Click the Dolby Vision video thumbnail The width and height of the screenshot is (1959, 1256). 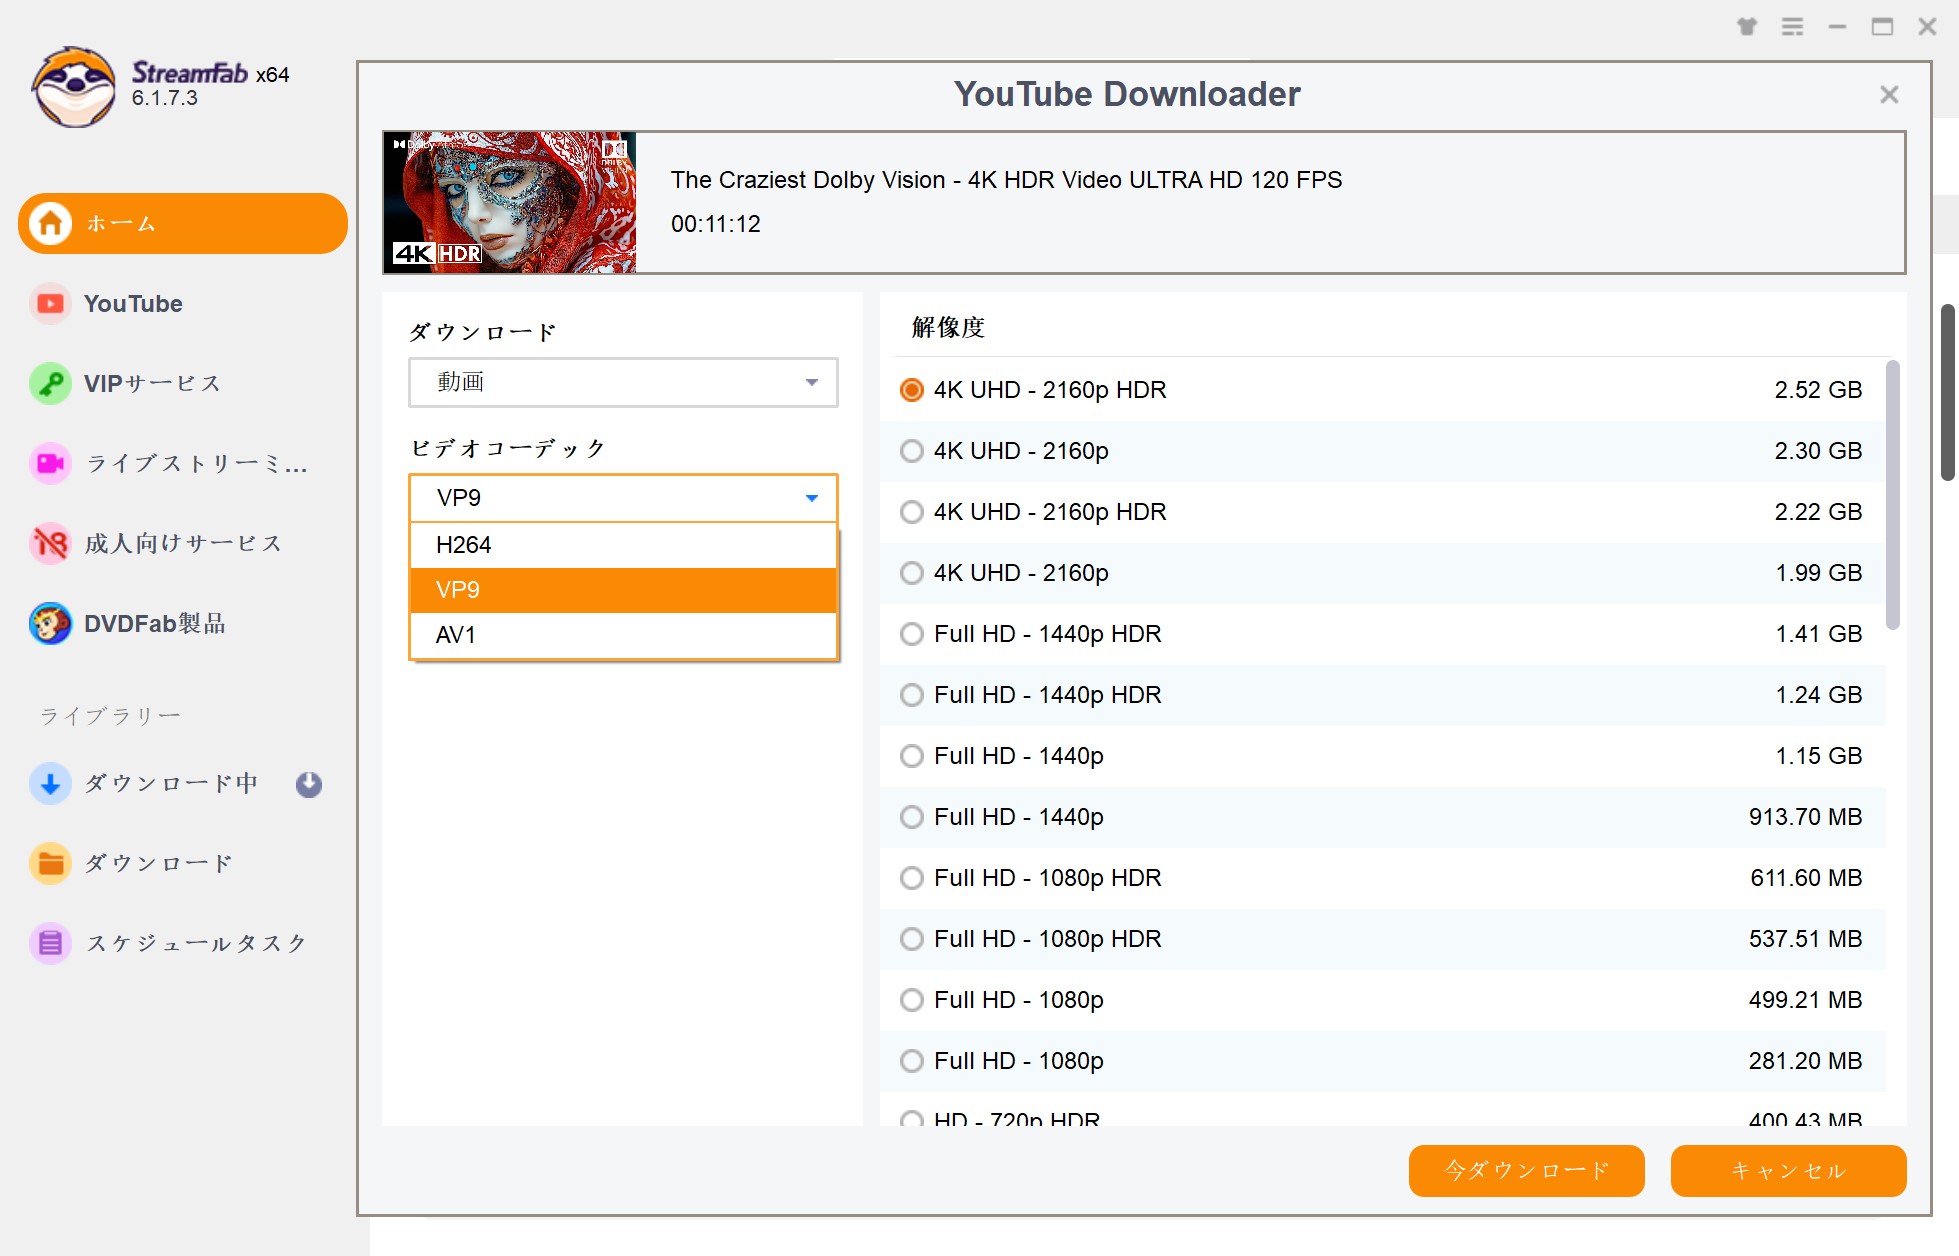510,202
